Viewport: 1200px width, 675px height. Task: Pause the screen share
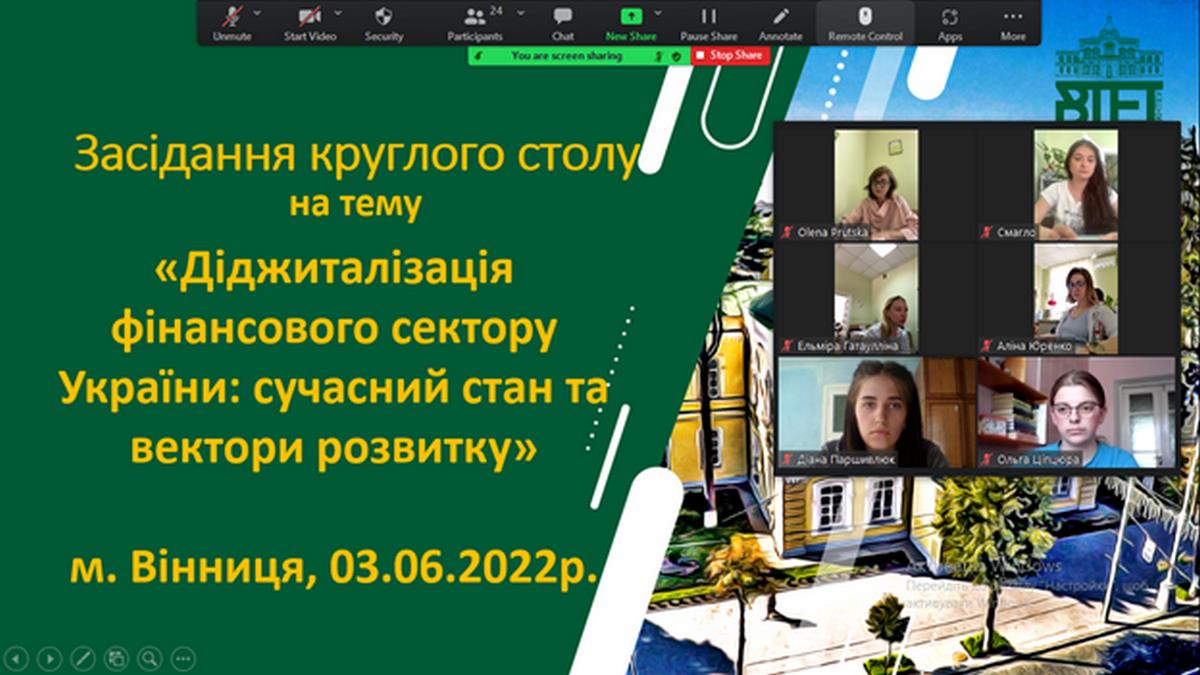coord(708,22)
